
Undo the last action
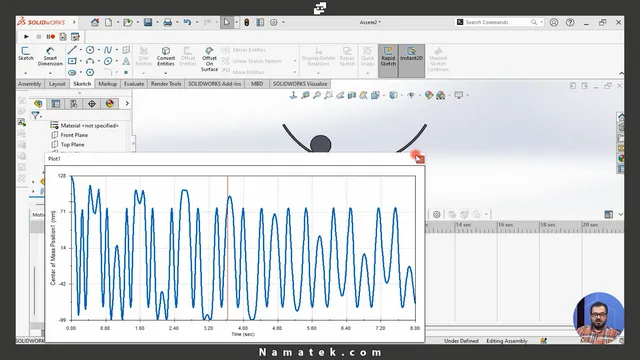tap(187, 22)
